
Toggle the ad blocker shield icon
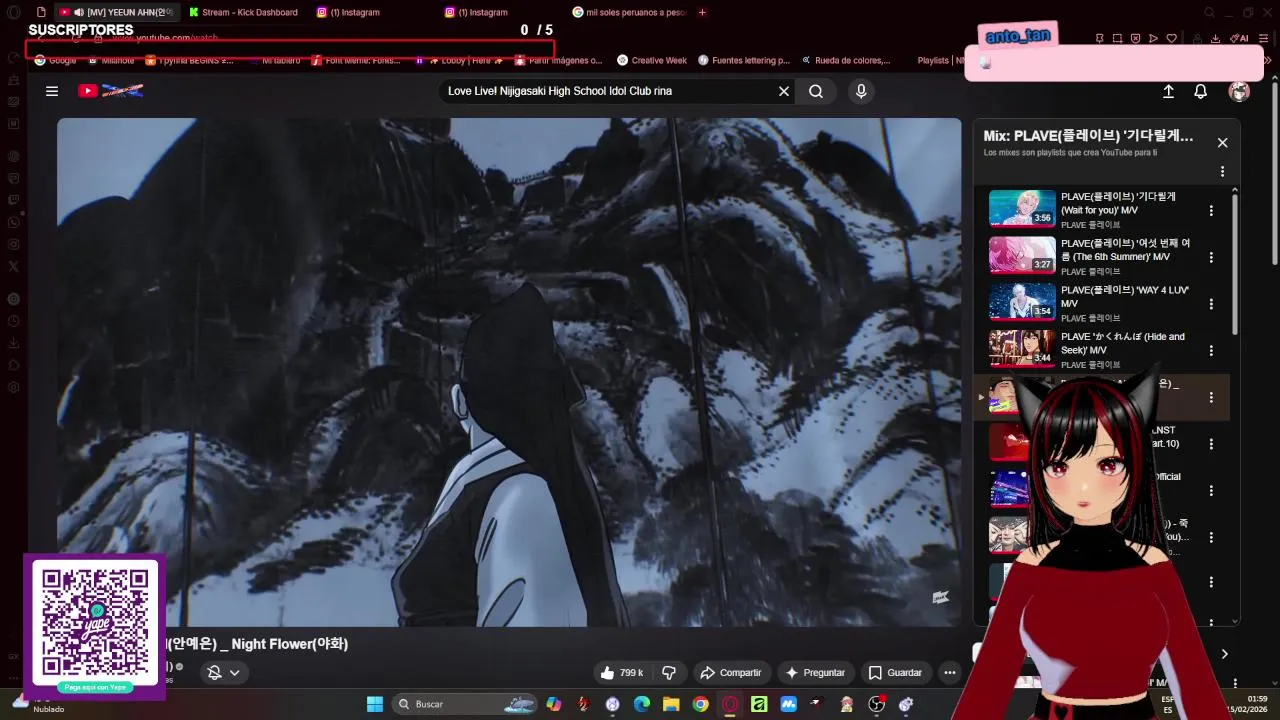[1135, 39]
